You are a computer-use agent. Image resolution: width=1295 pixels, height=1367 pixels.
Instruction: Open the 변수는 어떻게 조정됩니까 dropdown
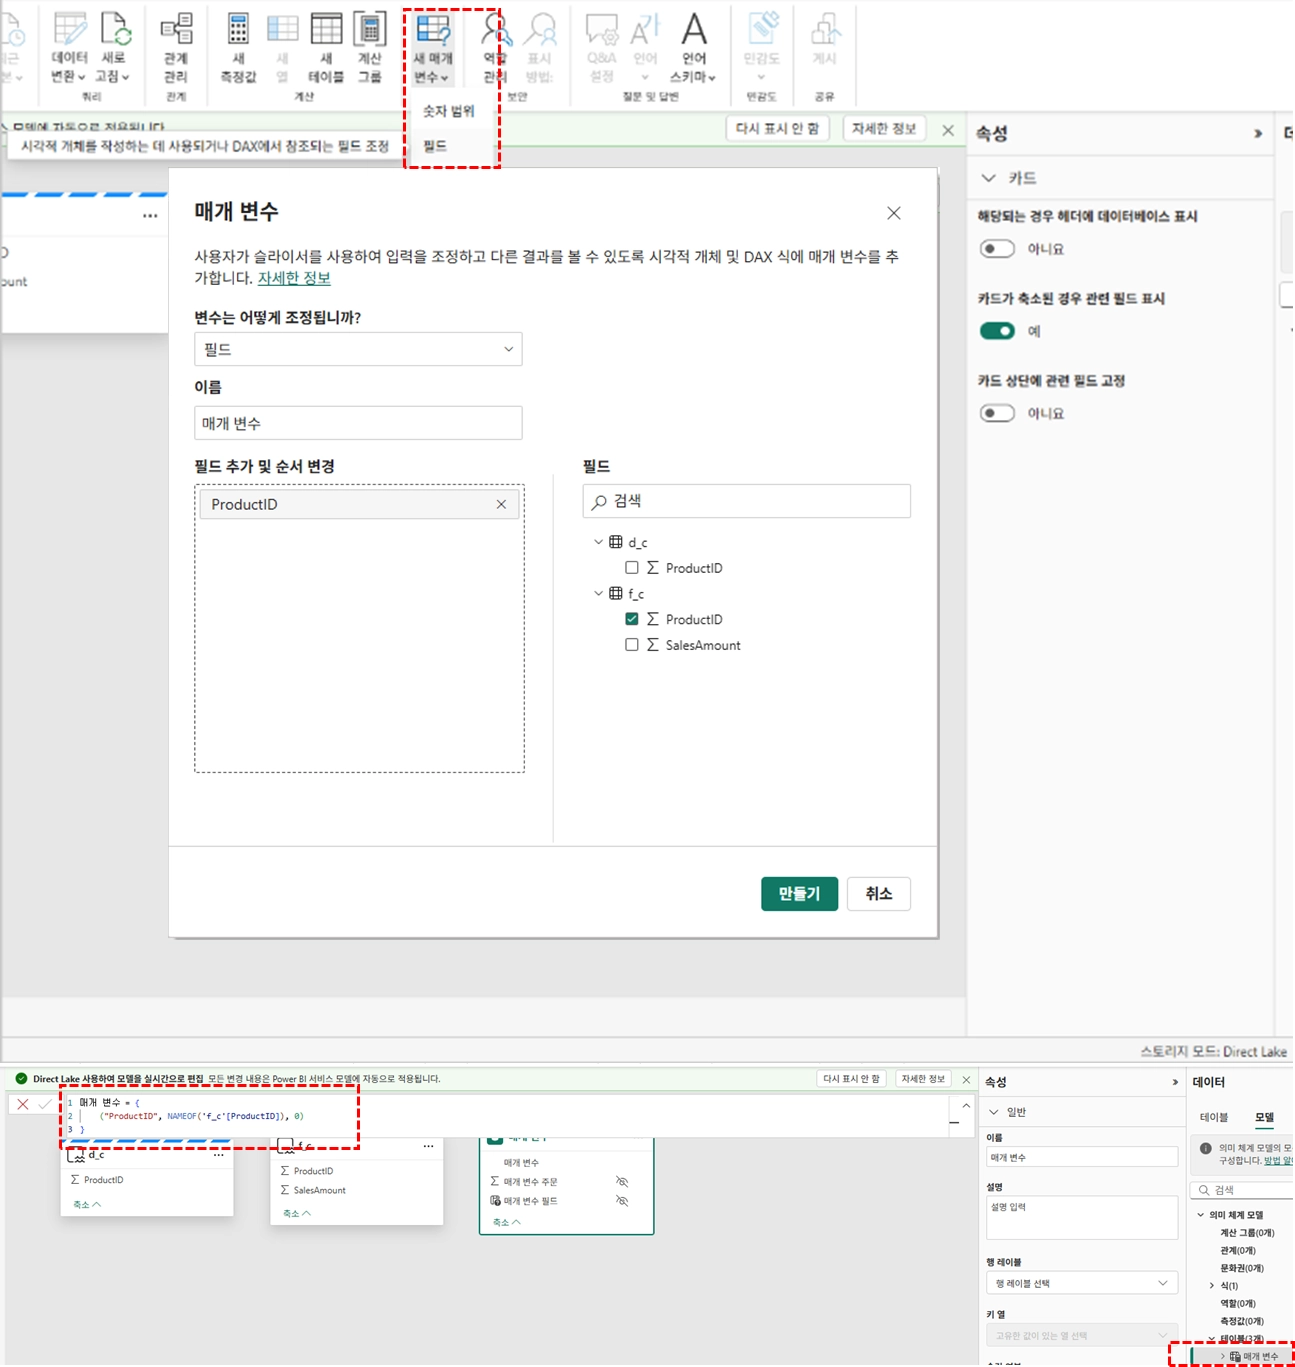point(358,349)
